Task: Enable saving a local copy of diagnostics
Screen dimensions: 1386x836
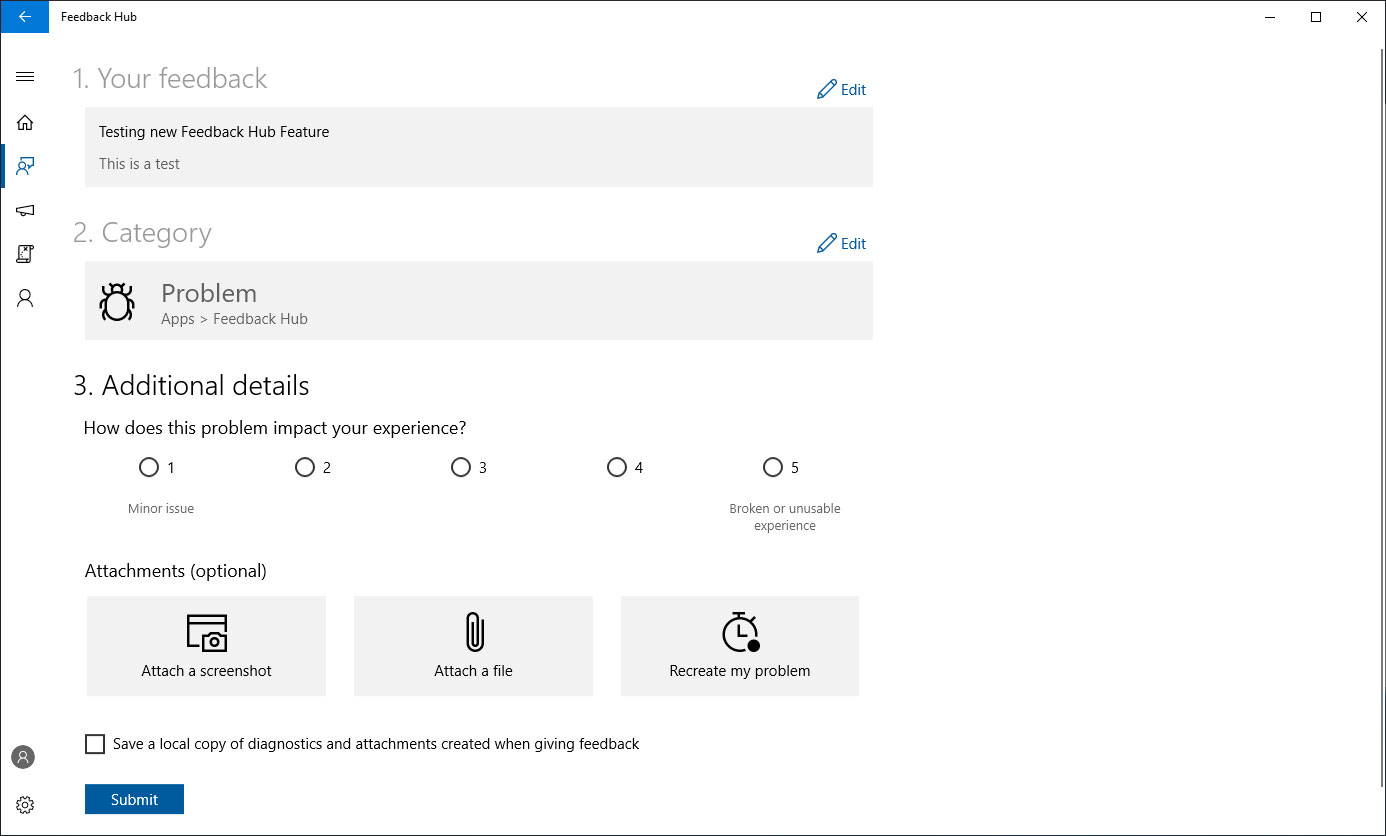Action: pyautogui.click(x=95, y=744)
